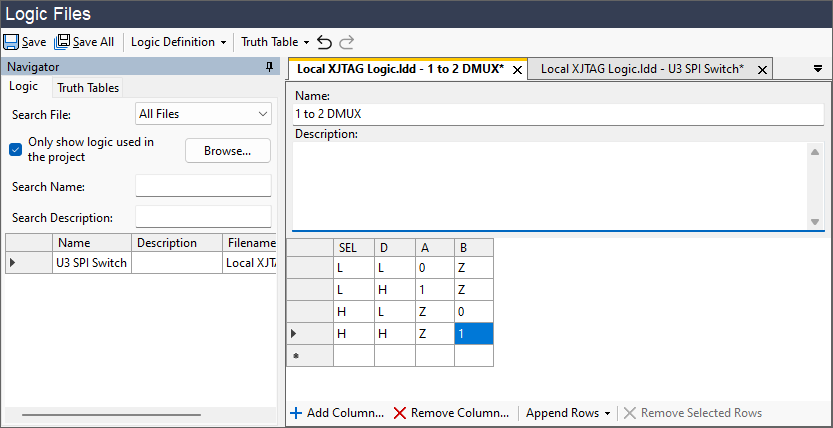This screenshot has width=833, height=428.
Task: Click the Browse button
Action: pyautogui.click(x=228, y=151)
